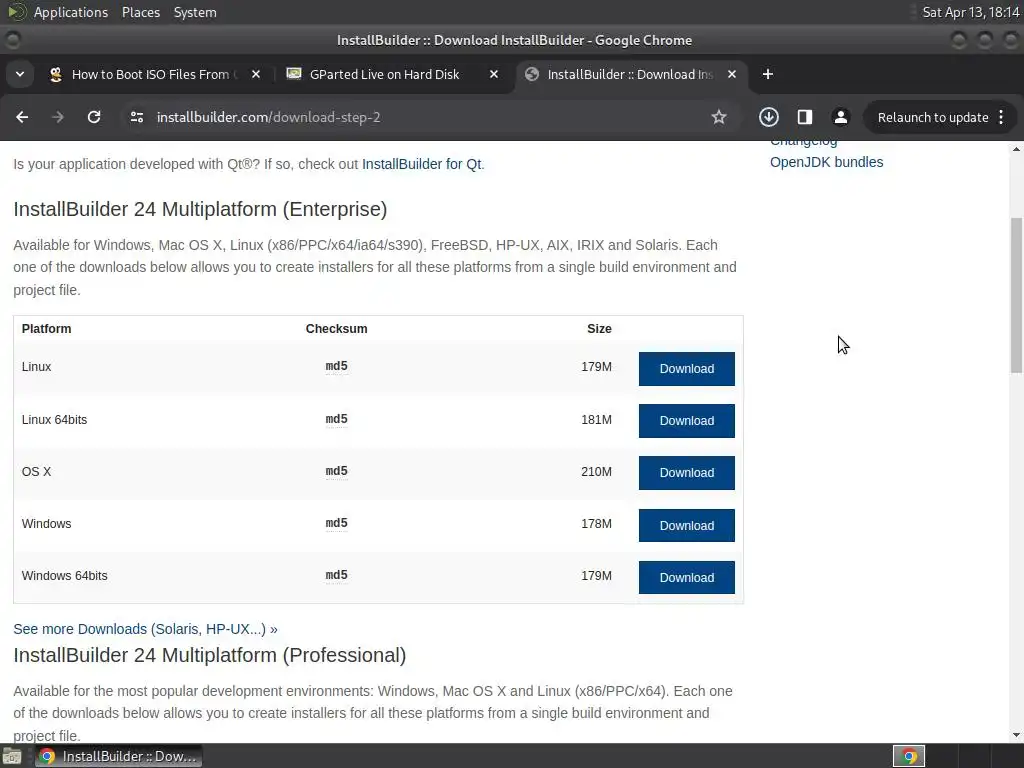Close the InstallBuilder download tab
The width and height of the screenshot is (1024, 768).
pos(732,74)
